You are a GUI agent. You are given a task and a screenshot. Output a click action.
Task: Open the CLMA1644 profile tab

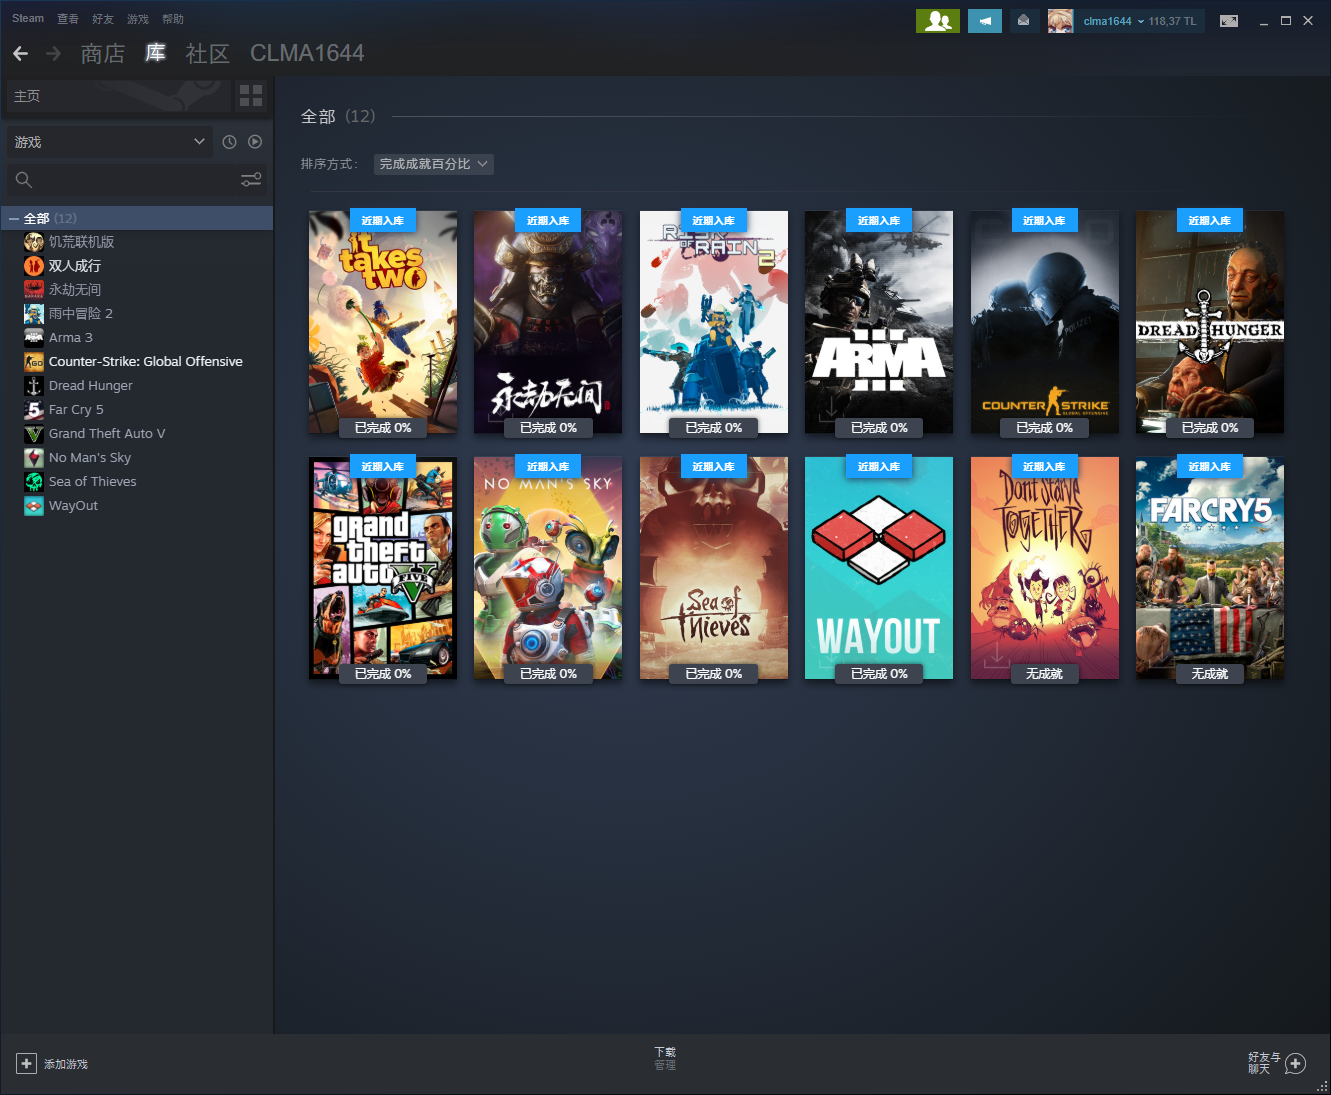[307, 53]
